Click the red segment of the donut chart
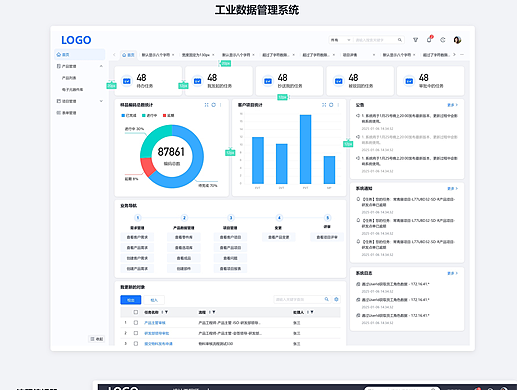 pos(148,167)
